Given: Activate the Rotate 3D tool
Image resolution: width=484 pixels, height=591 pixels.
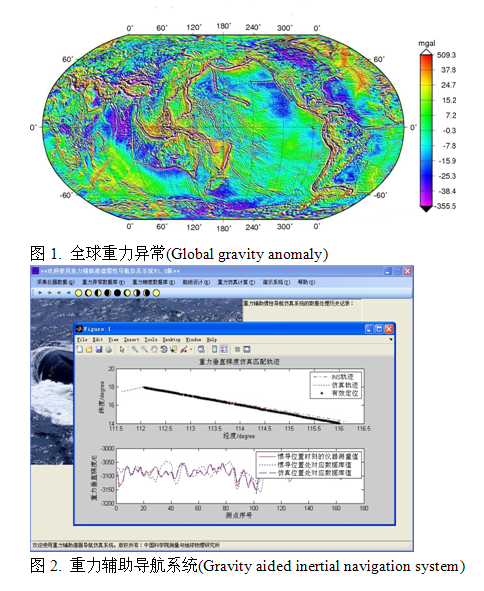Looking at the screenshot, I should (x=164, y=349).
